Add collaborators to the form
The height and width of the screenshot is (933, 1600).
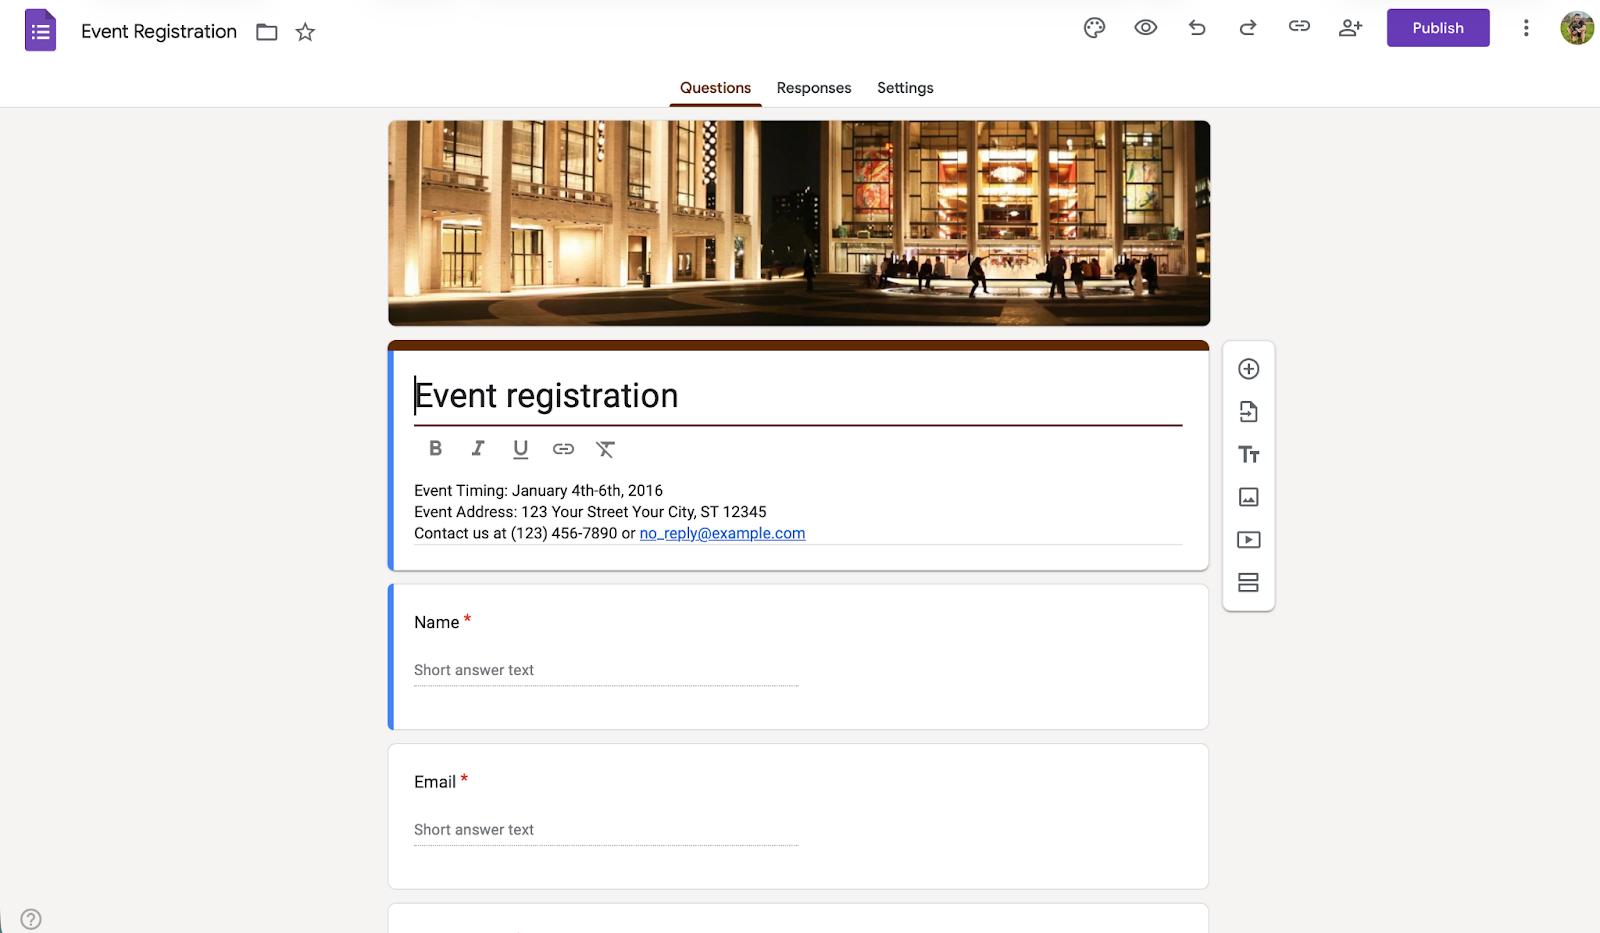click(x=1350, y=28)
